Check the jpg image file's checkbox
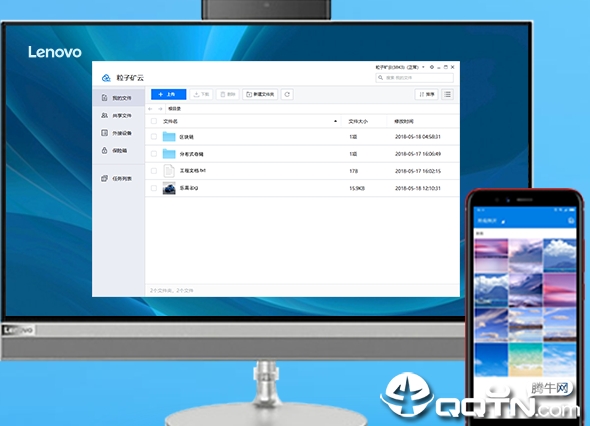Screen dimensions: 590x426 point(154,188)
